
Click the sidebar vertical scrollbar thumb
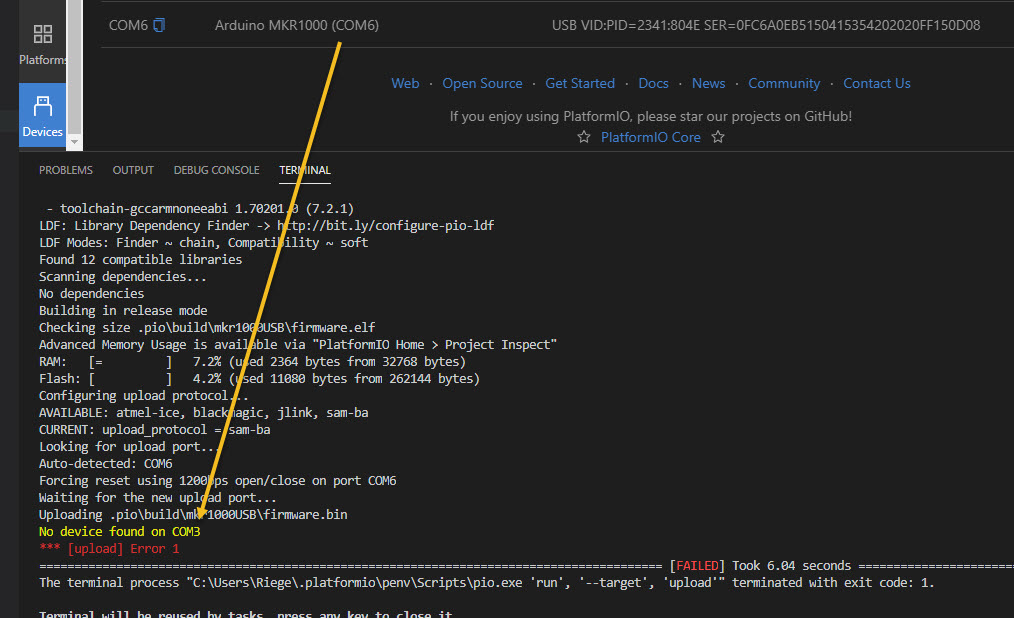[74, 70]
